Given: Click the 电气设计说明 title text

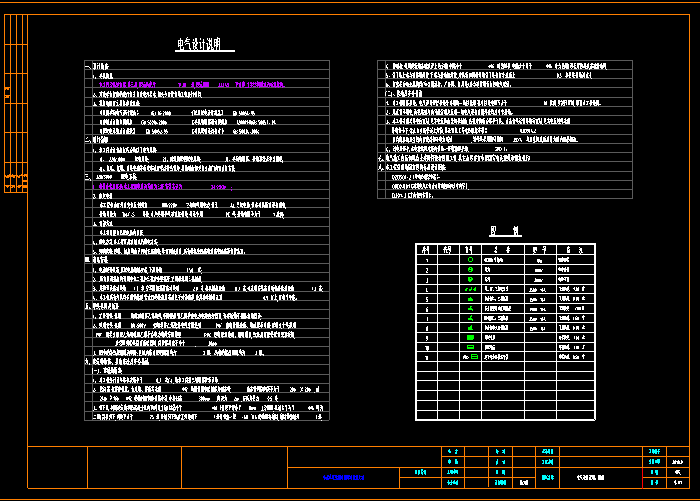Looking at the screenshot, I should point(205,45).
